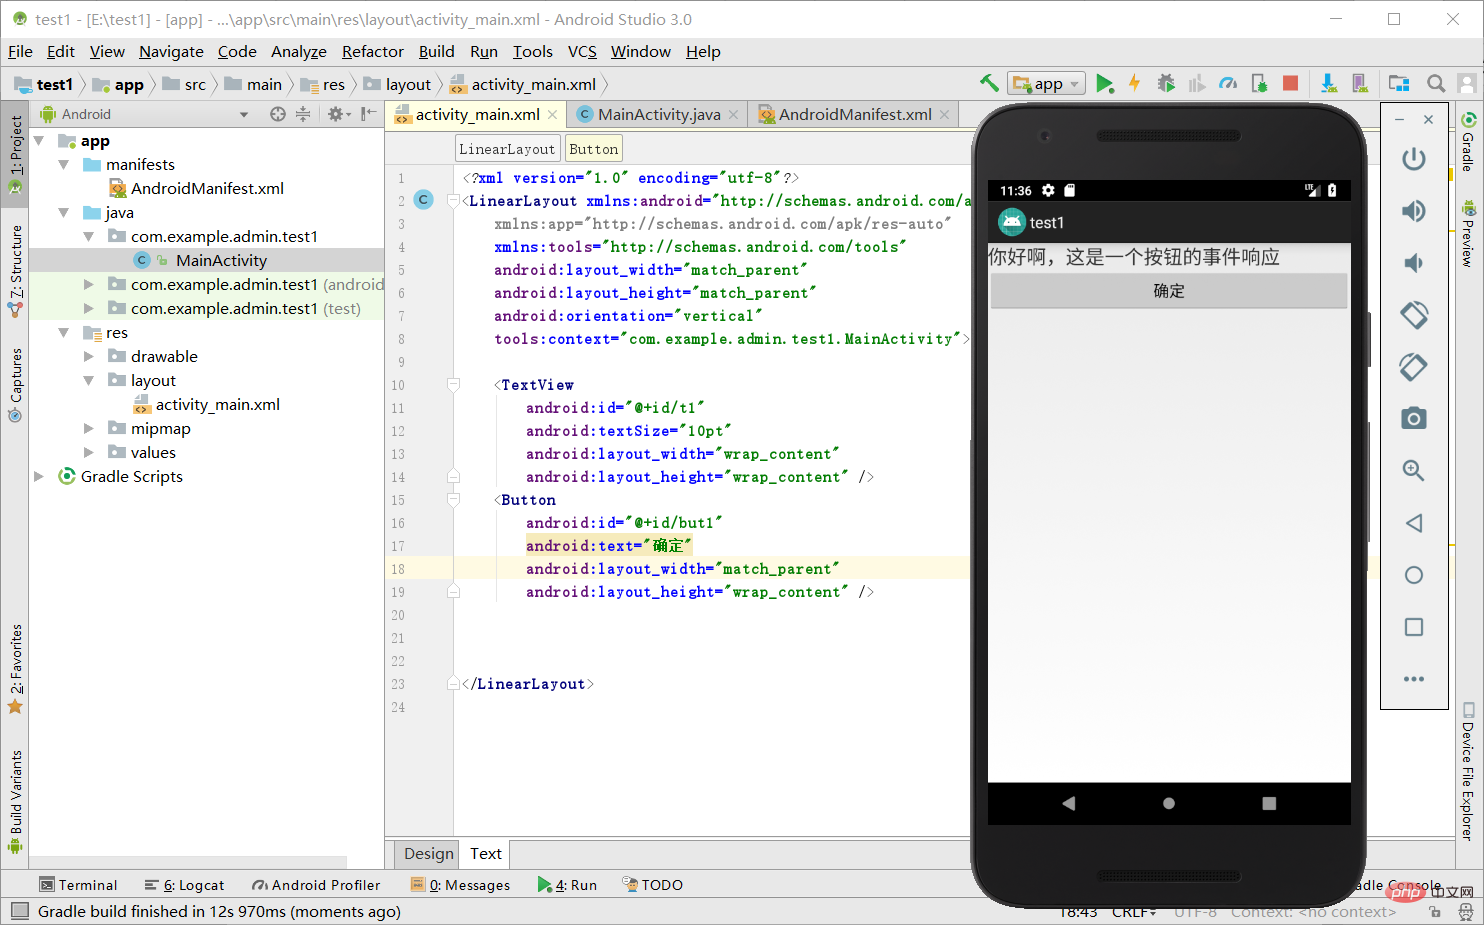Expand the mipmap folder
1484x925 pixels.
[x=88, y=428]
